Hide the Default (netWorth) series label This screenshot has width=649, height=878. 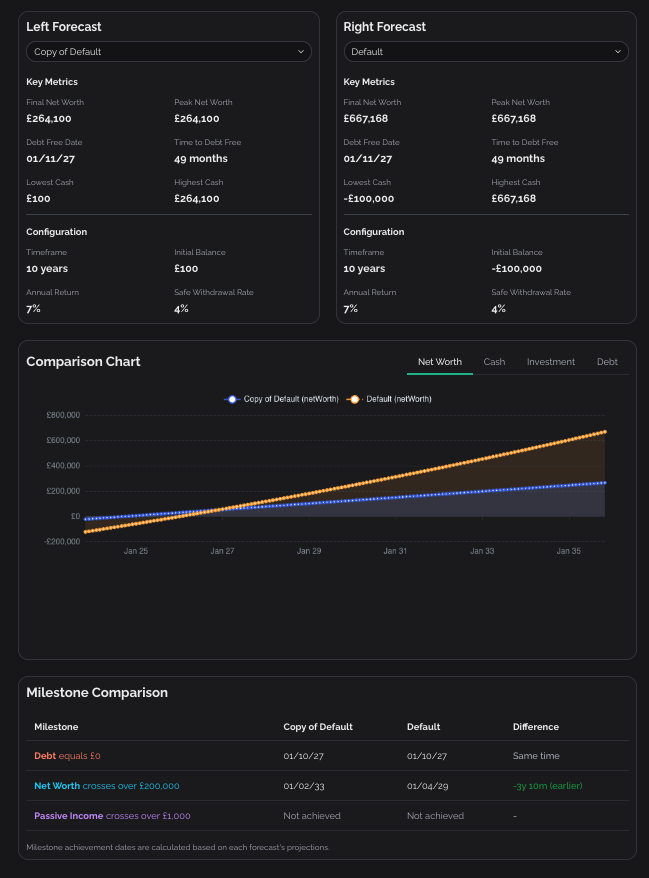(399, 399)
